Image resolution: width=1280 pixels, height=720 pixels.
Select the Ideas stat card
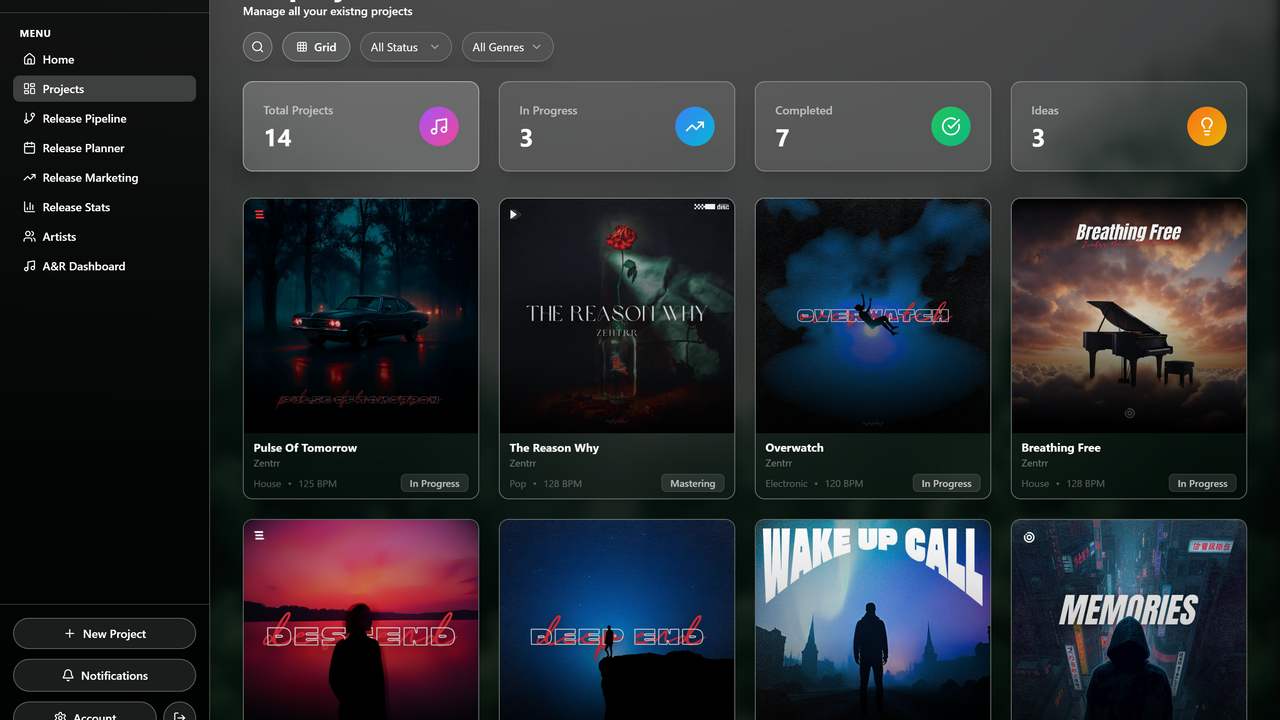point(1129,126)
